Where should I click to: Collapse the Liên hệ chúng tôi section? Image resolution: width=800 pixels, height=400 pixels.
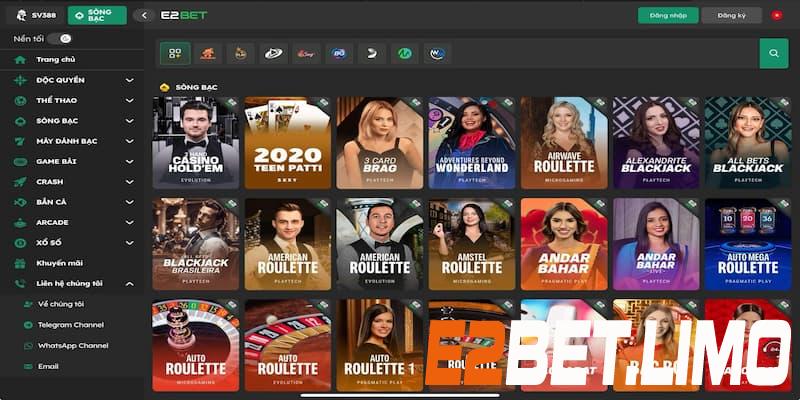click(x=130, y=284)
